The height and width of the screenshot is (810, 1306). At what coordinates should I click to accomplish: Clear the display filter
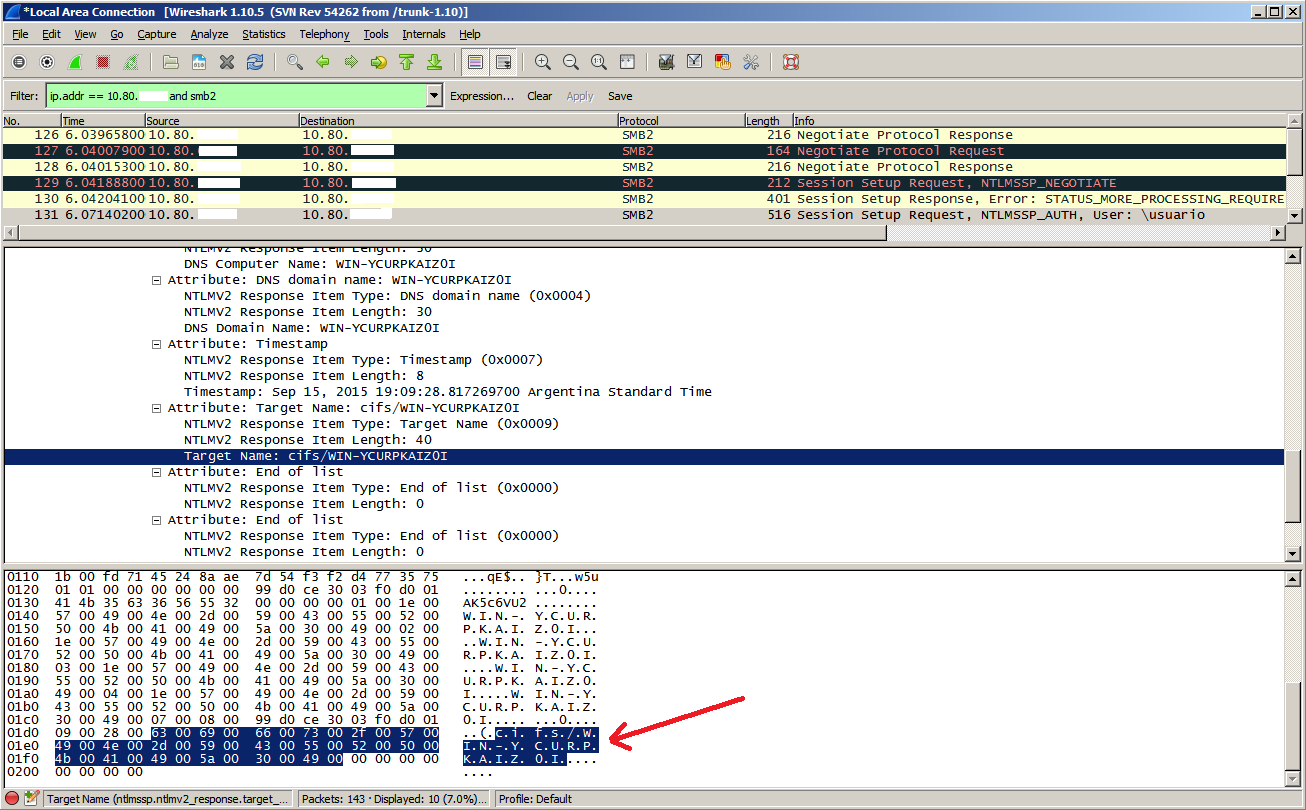[539, 96]
